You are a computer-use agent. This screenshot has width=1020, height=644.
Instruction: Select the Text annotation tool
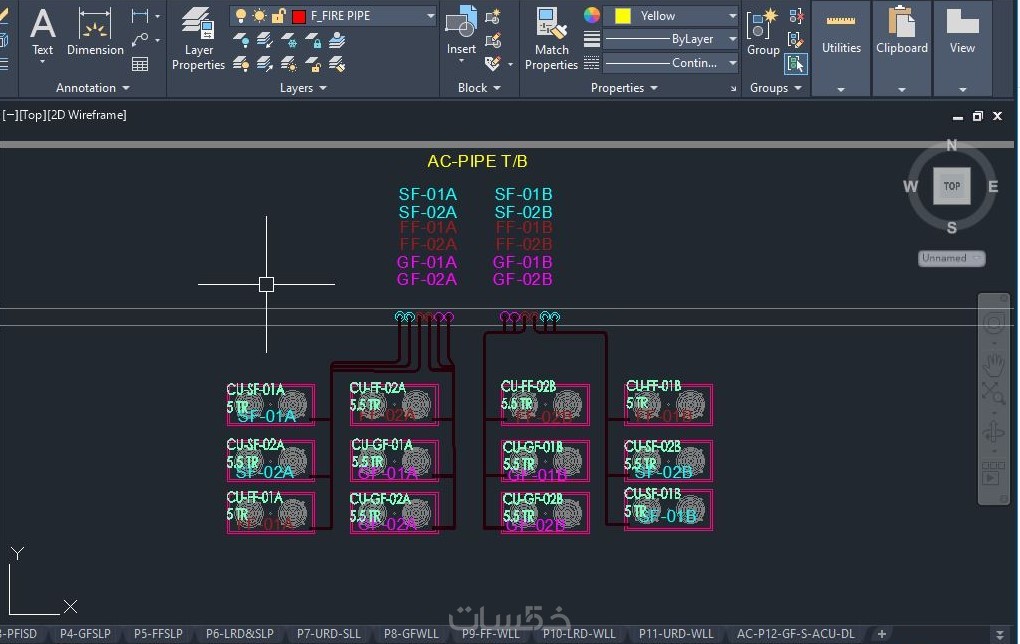coord(42,33)
